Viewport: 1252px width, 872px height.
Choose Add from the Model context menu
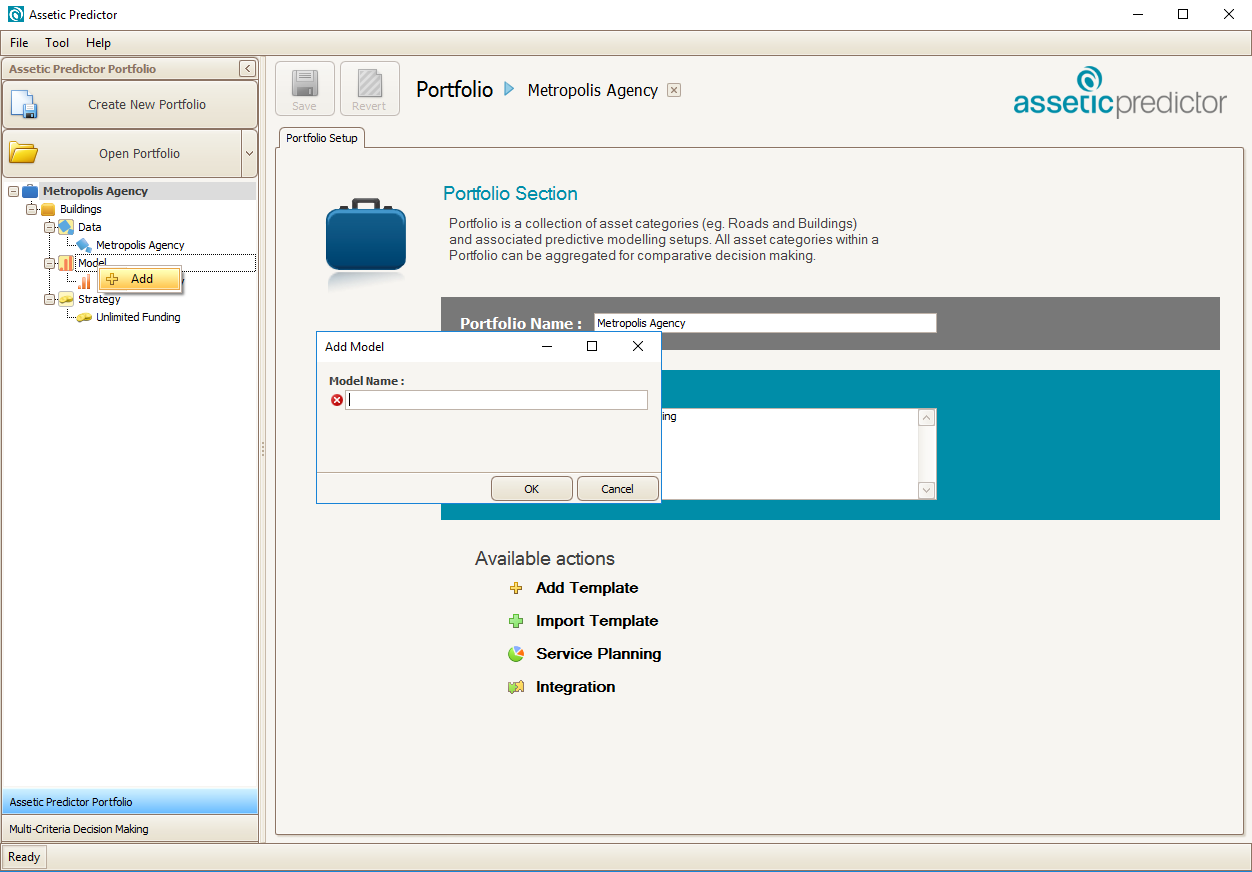(x=141, y=279)
